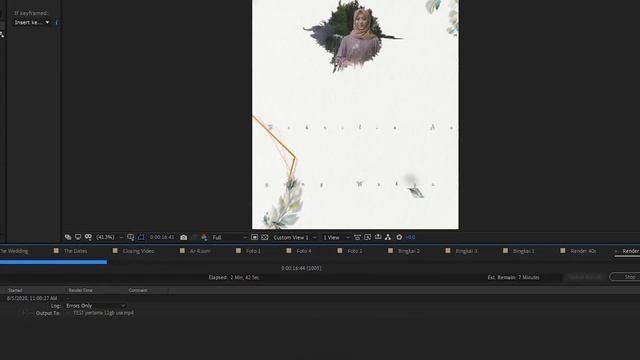Click the Comment column header
The width and height of the screenshot is (640, 360).
[x=138, y=290]
